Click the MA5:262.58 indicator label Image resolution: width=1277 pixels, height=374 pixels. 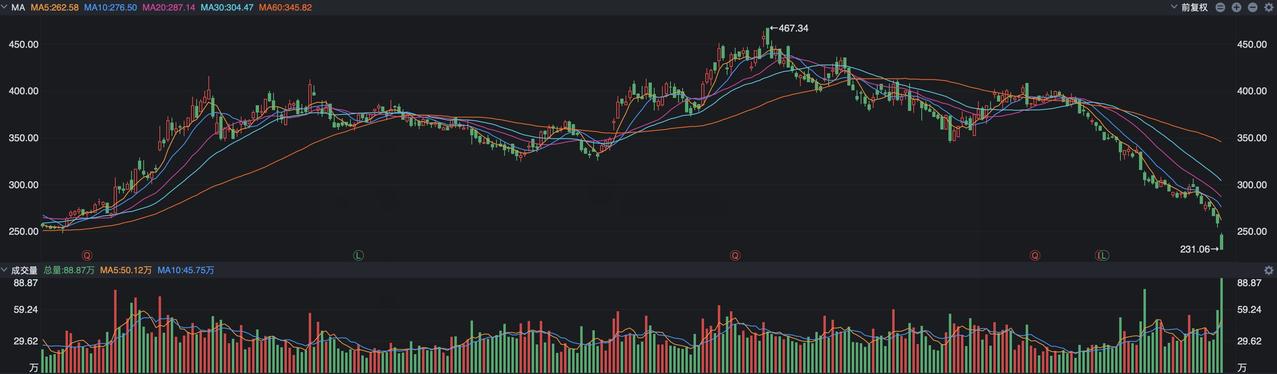55,7
